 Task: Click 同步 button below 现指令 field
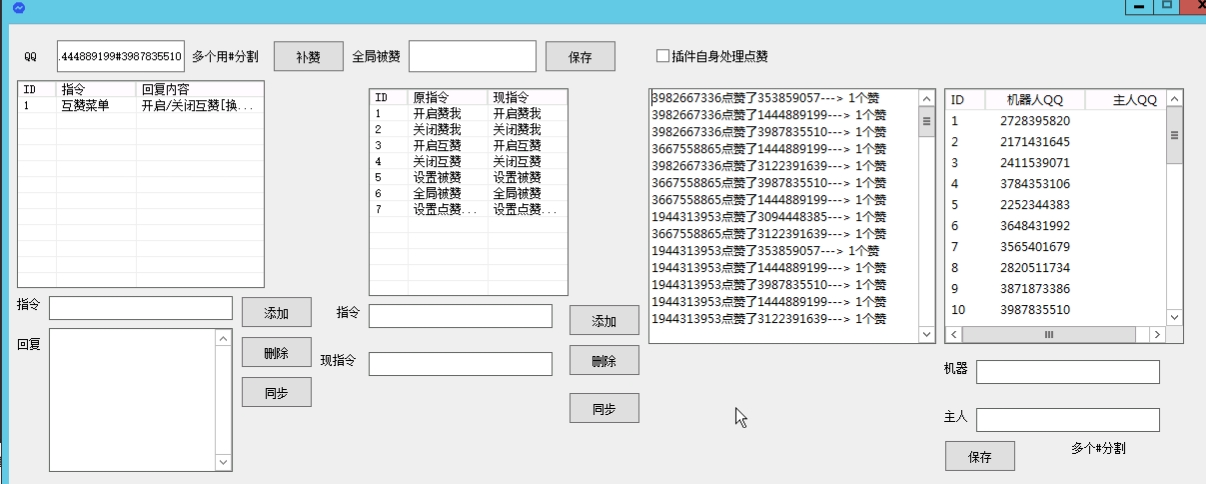pyautogui.click(x=604, y=408)
